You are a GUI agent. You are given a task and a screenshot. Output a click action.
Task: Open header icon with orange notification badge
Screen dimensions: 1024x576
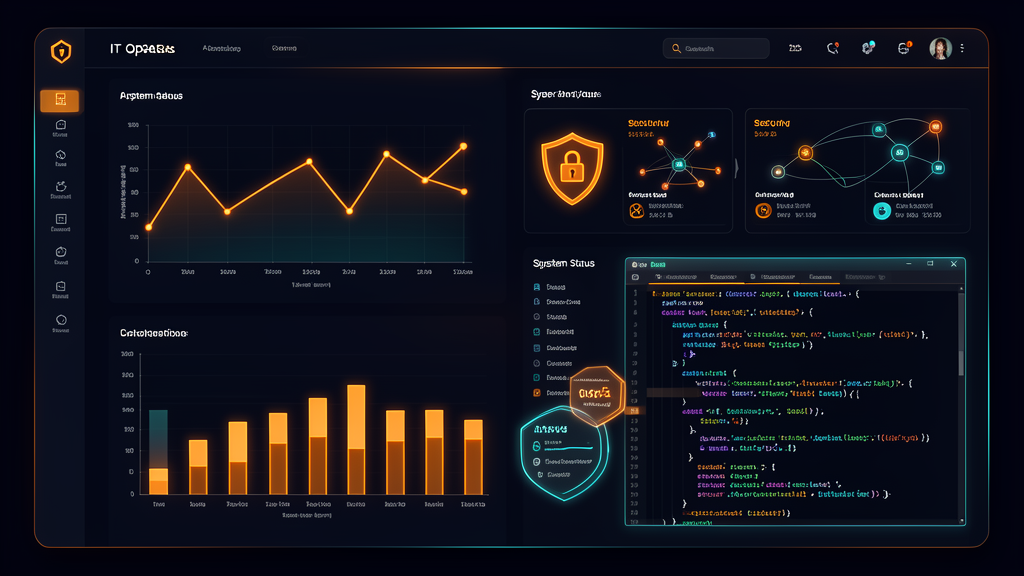point(904,48)
